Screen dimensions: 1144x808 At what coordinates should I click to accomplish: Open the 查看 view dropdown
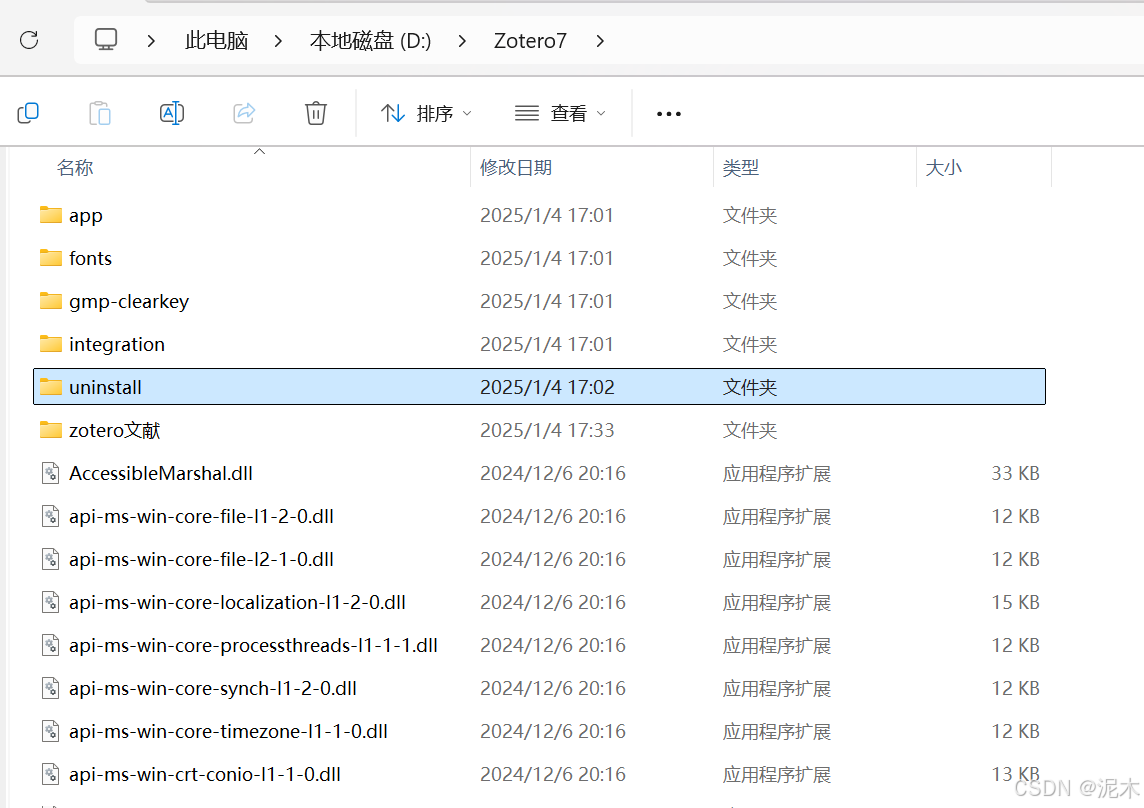(x=560, y=113)
